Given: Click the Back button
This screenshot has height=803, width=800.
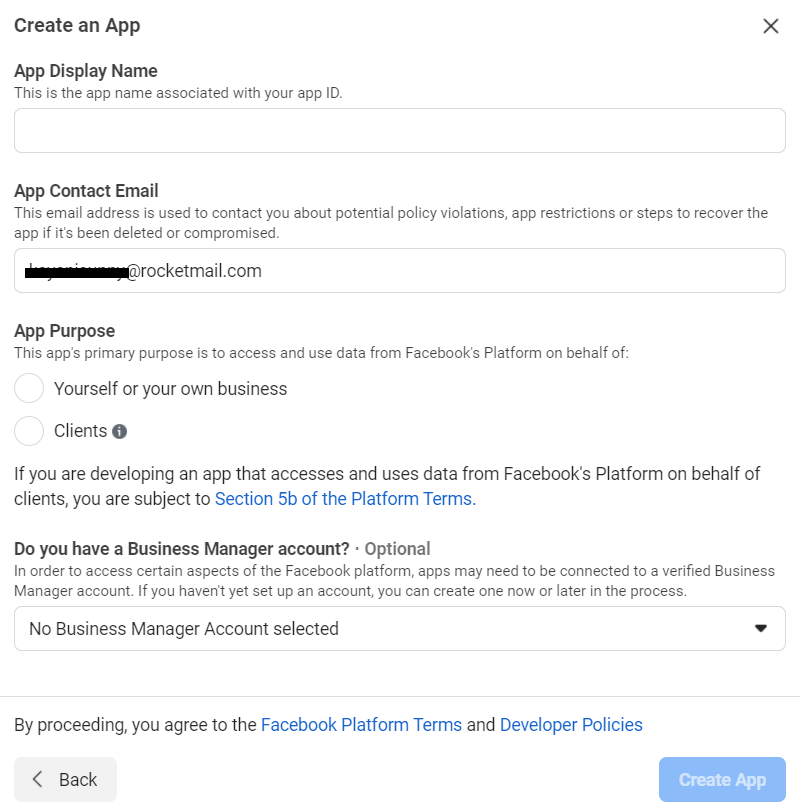Looking at the screenshot, I should coord(65,779).
